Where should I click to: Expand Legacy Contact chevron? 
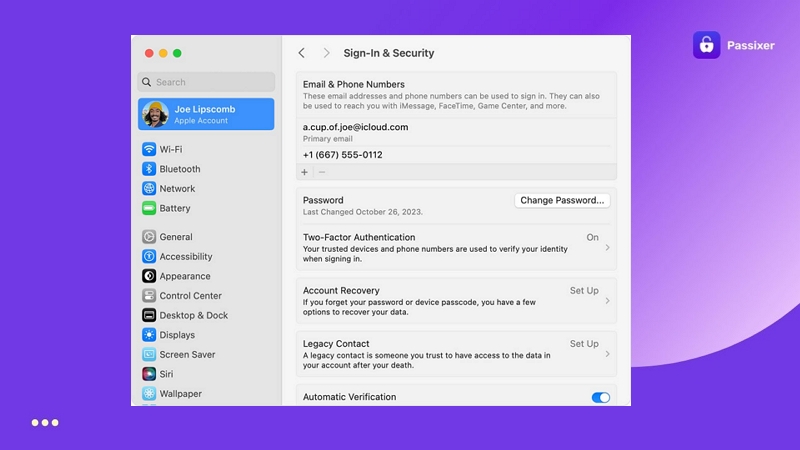607,354
